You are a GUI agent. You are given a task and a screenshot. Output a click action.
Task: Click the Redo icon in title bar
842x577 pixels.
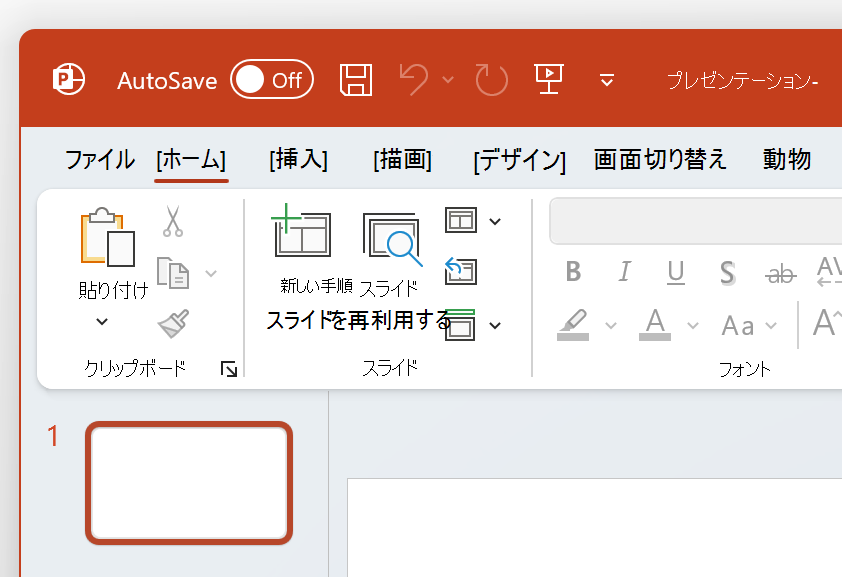[x=491, y=80]
